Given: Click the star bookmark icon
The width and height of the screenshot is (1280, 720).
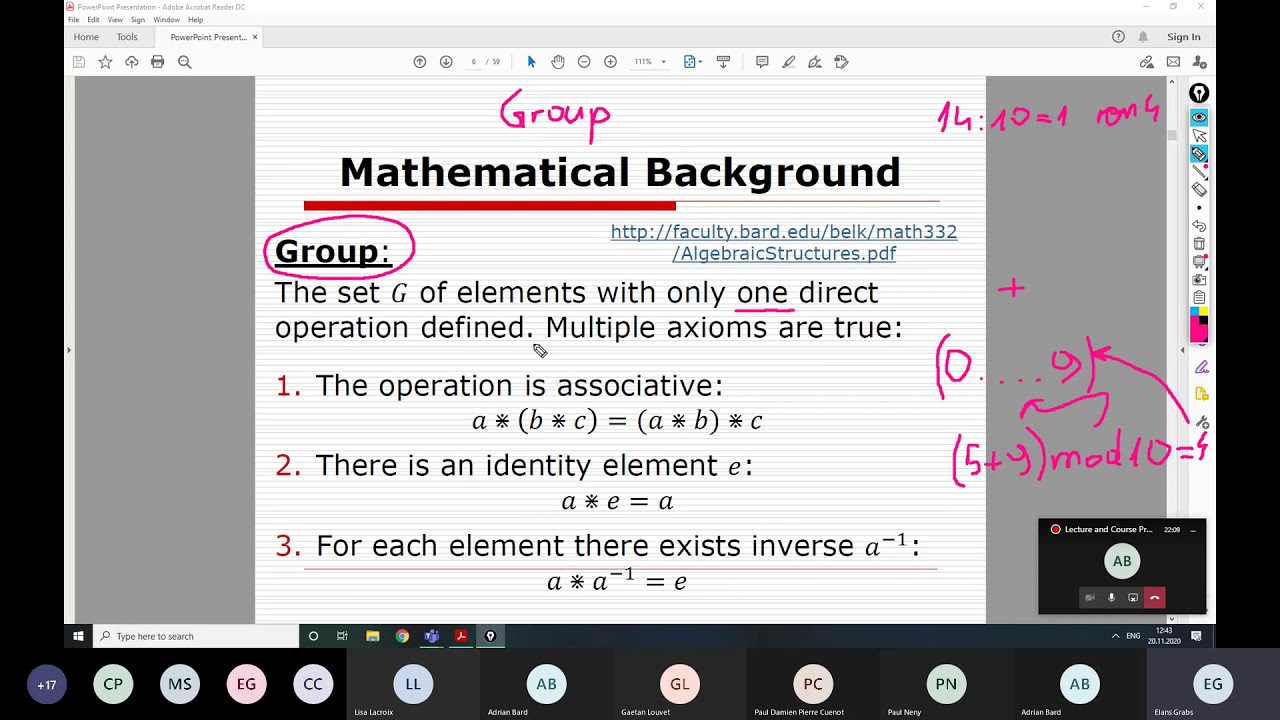Looking at the screenshot, I should 105,62.
